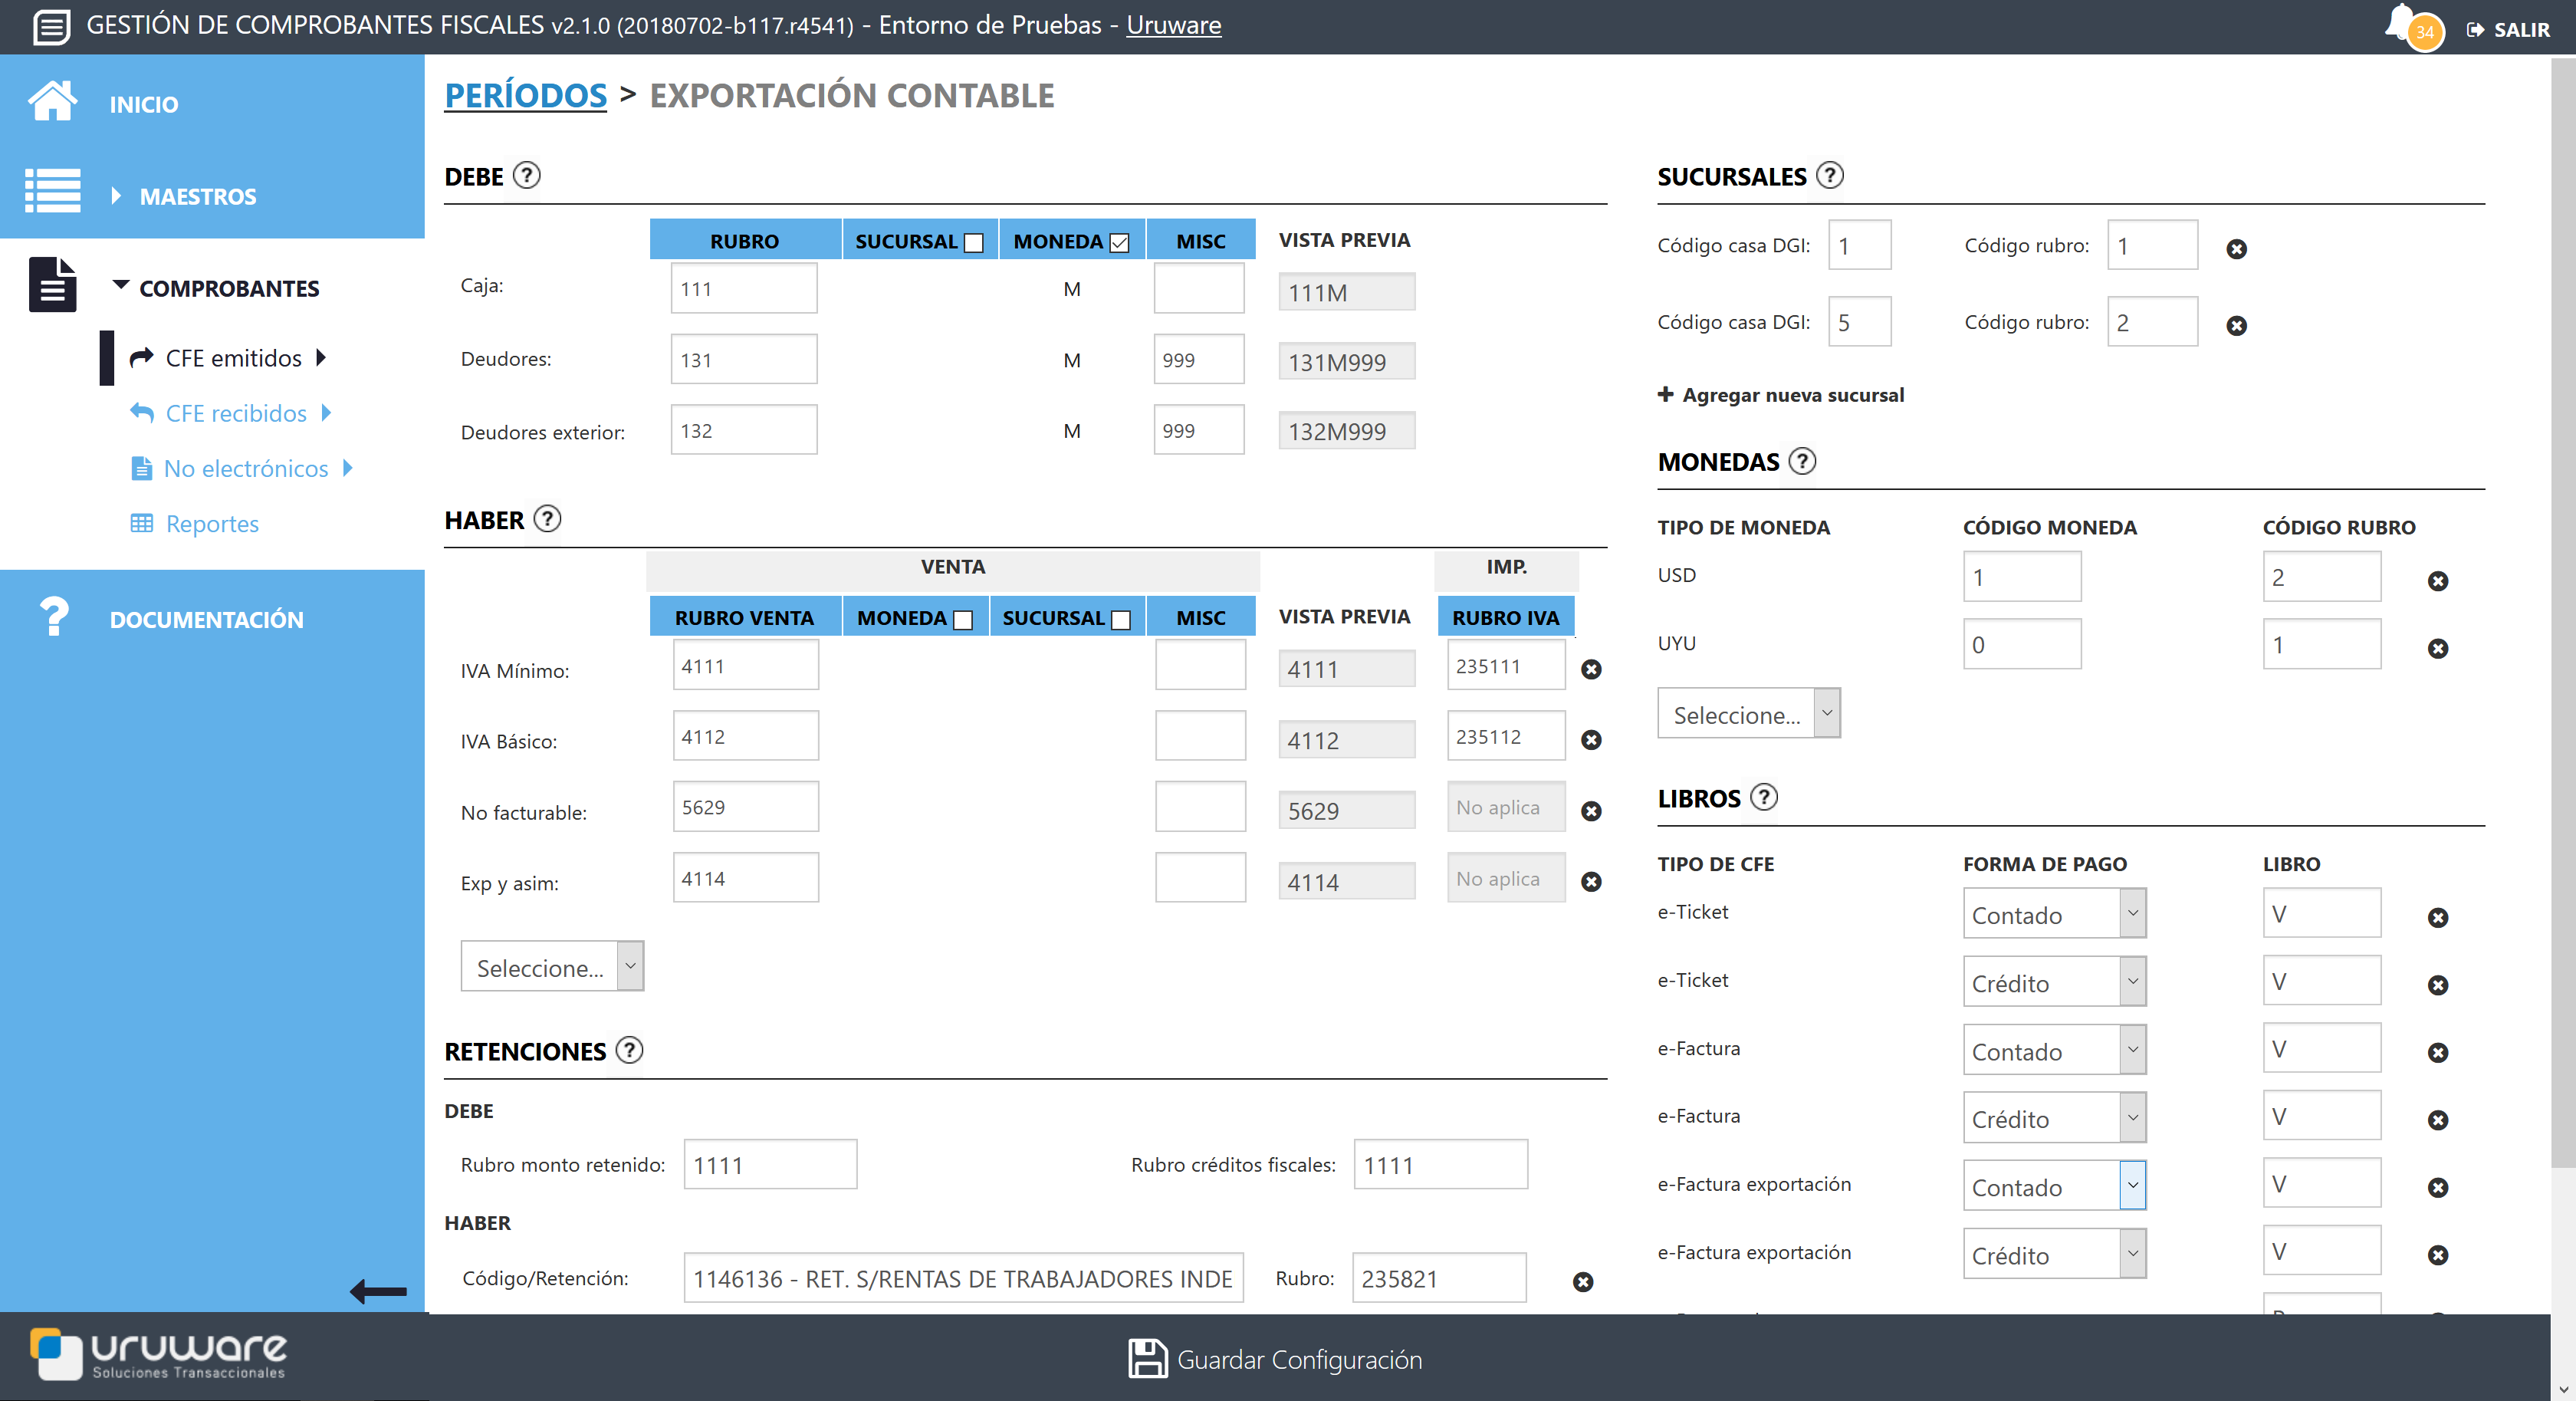
Task: Remove second sucursal code row
Action: [2236, 326]
